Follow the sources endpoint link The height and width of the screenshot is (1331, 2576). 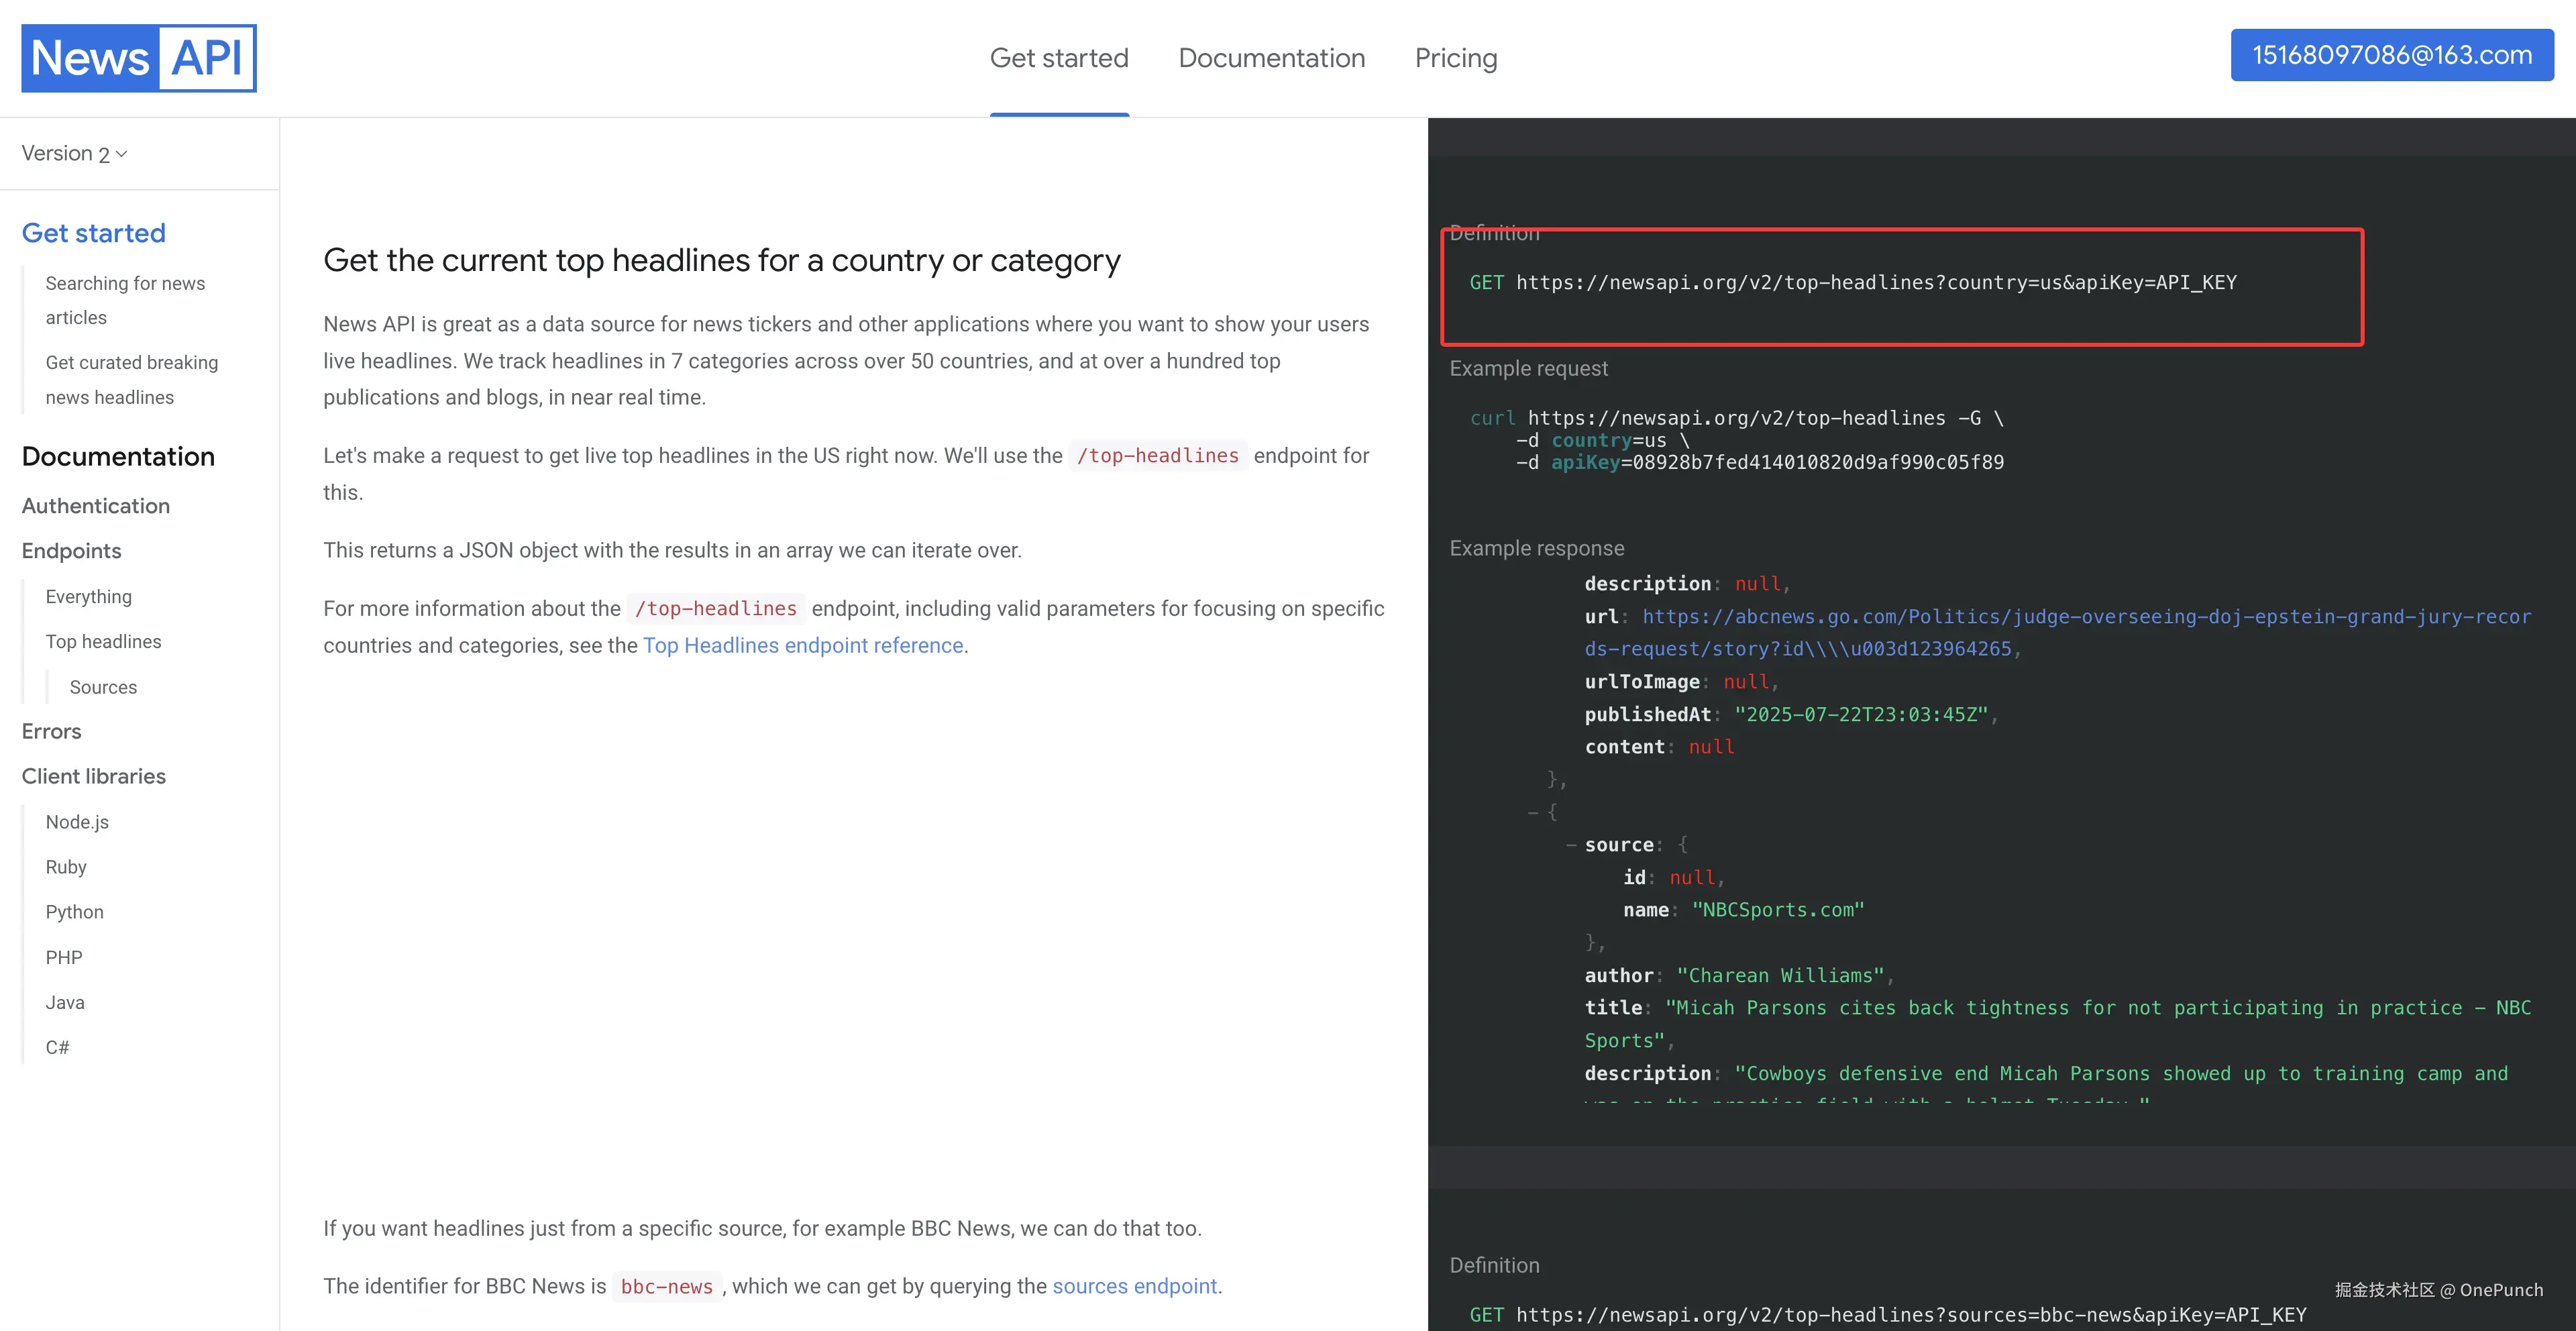coord(1134,1286)
